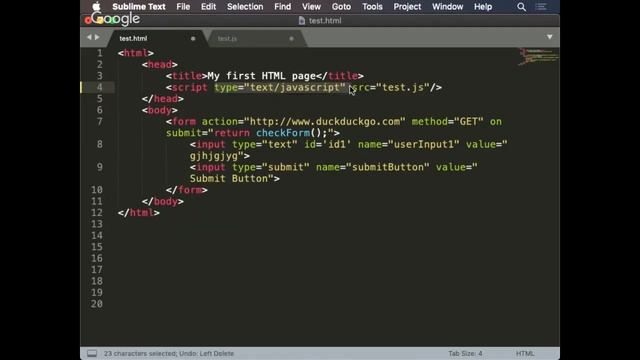Click the script tag name on line 4
This screenshot has height=360, width=640.
click(x=189, y=87)
